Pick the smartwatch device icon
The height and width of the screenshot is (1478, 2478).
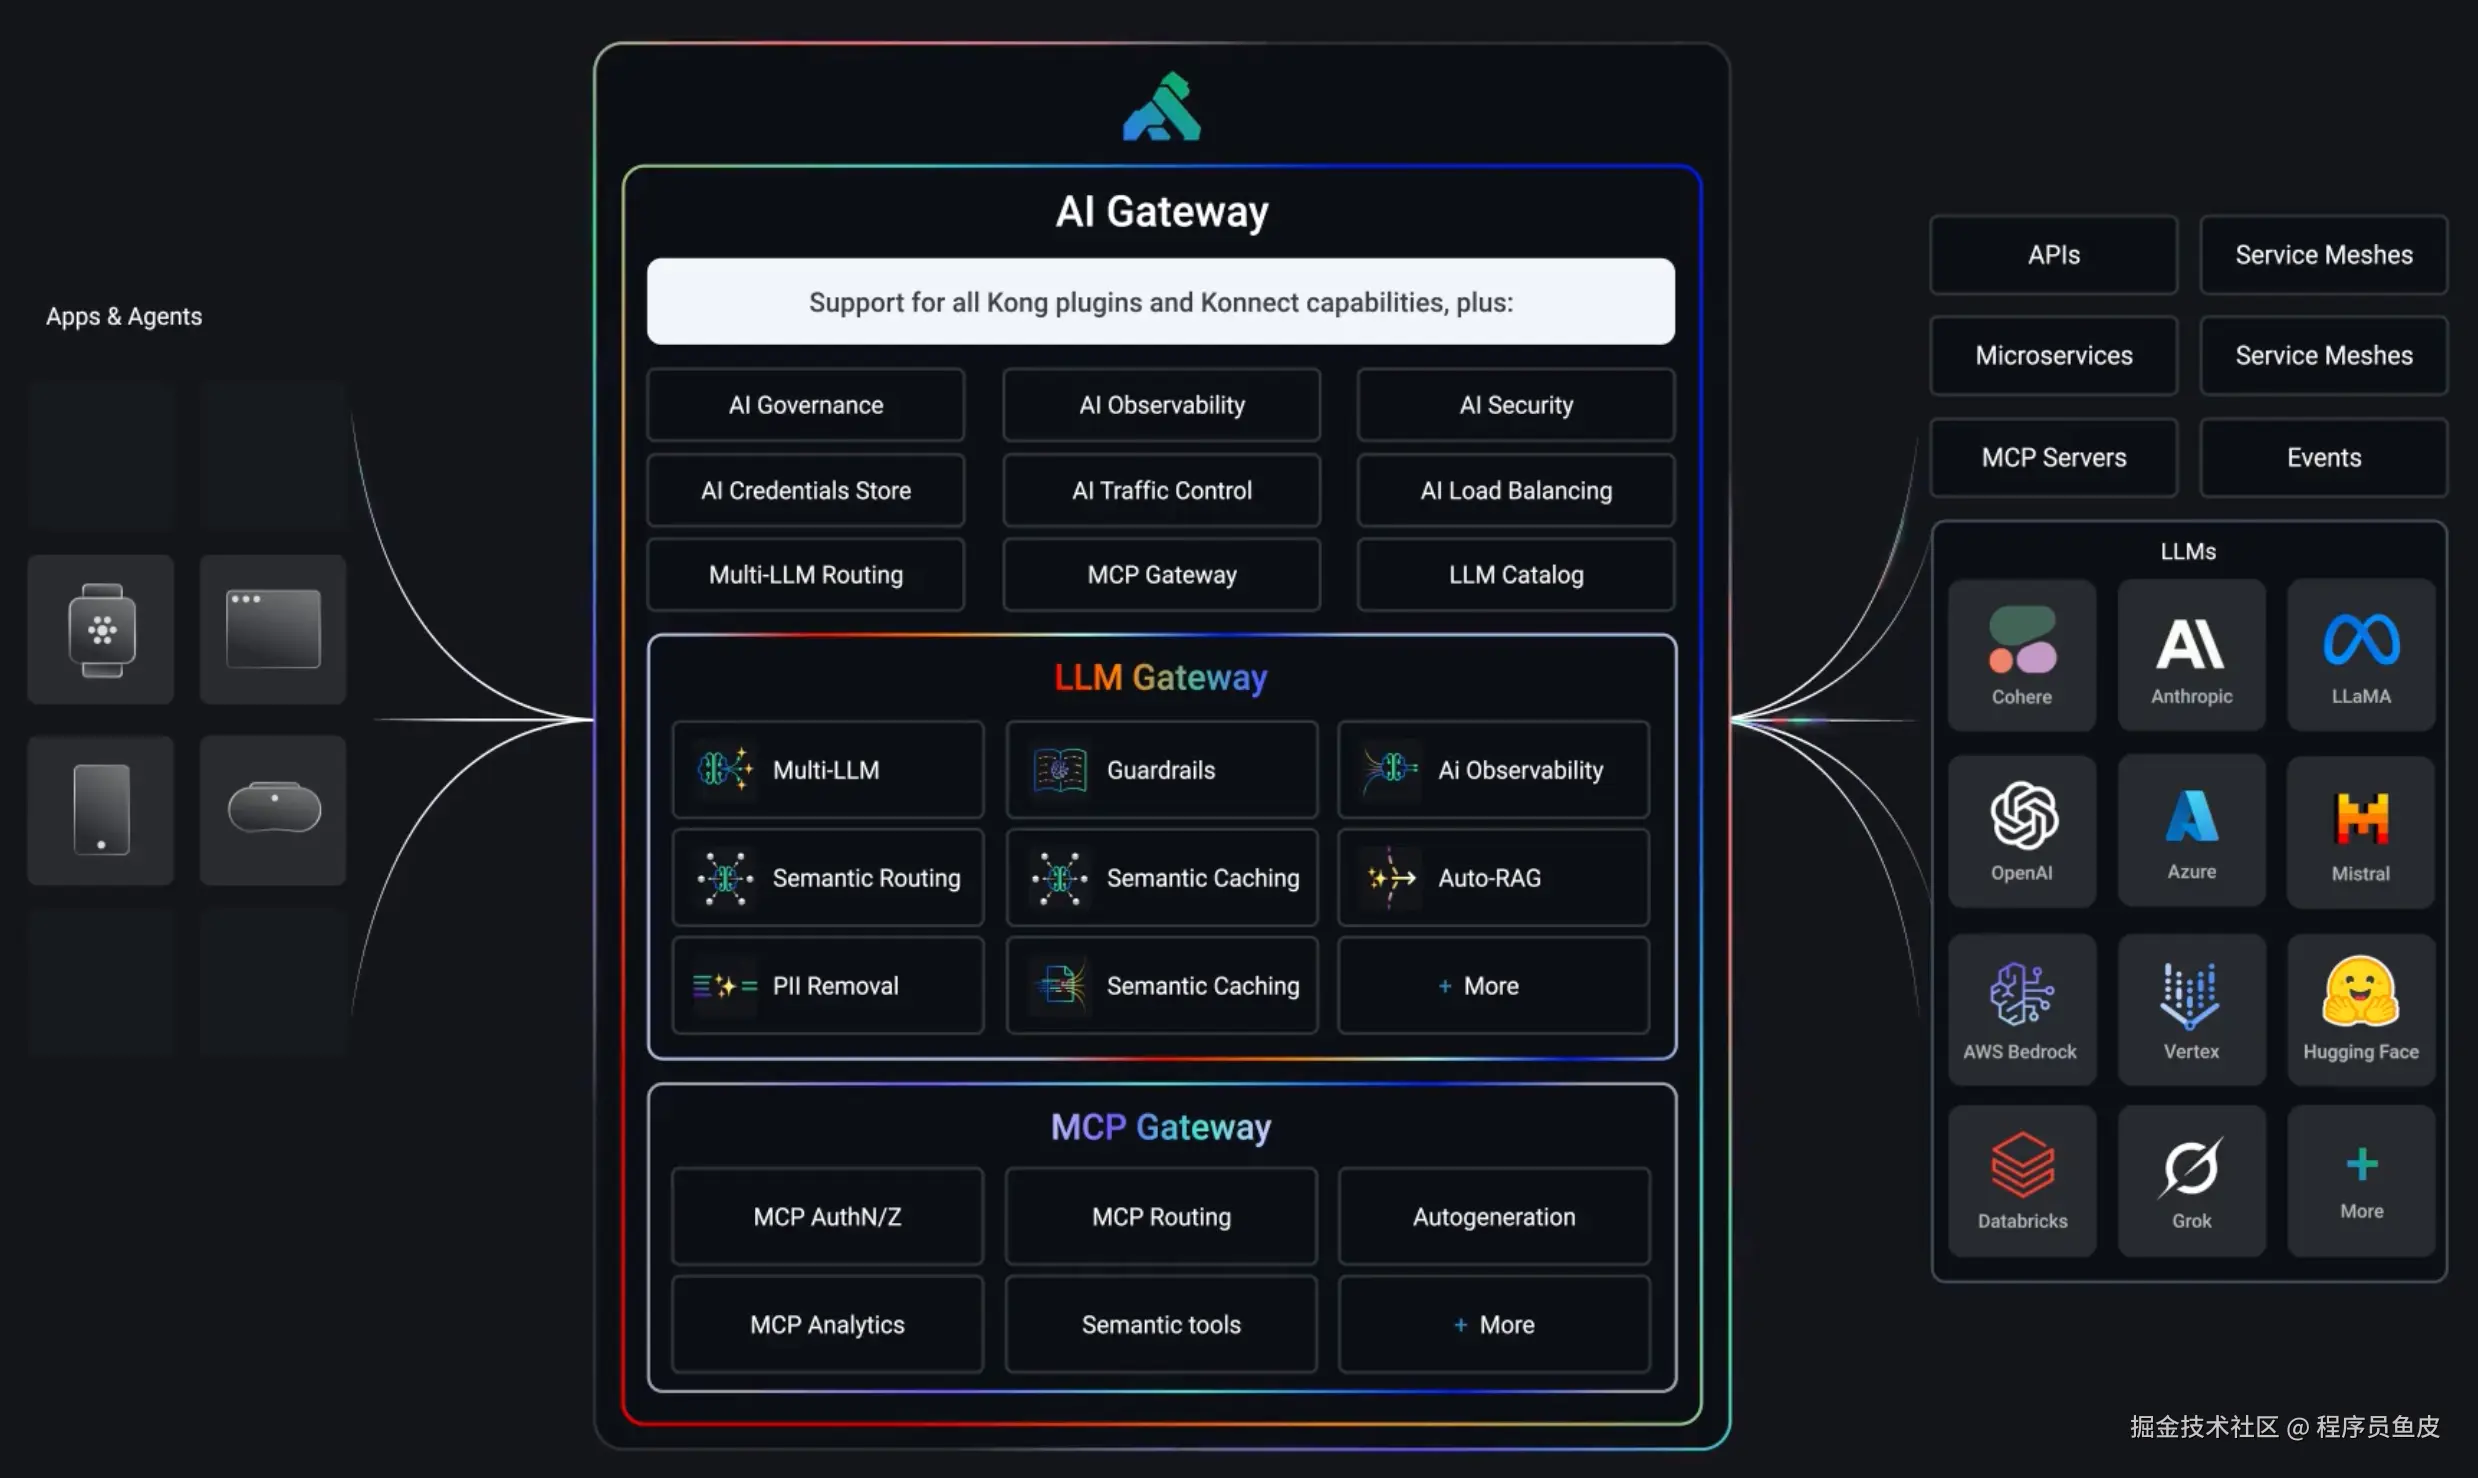pyautogui.click(x=101, y=630)
